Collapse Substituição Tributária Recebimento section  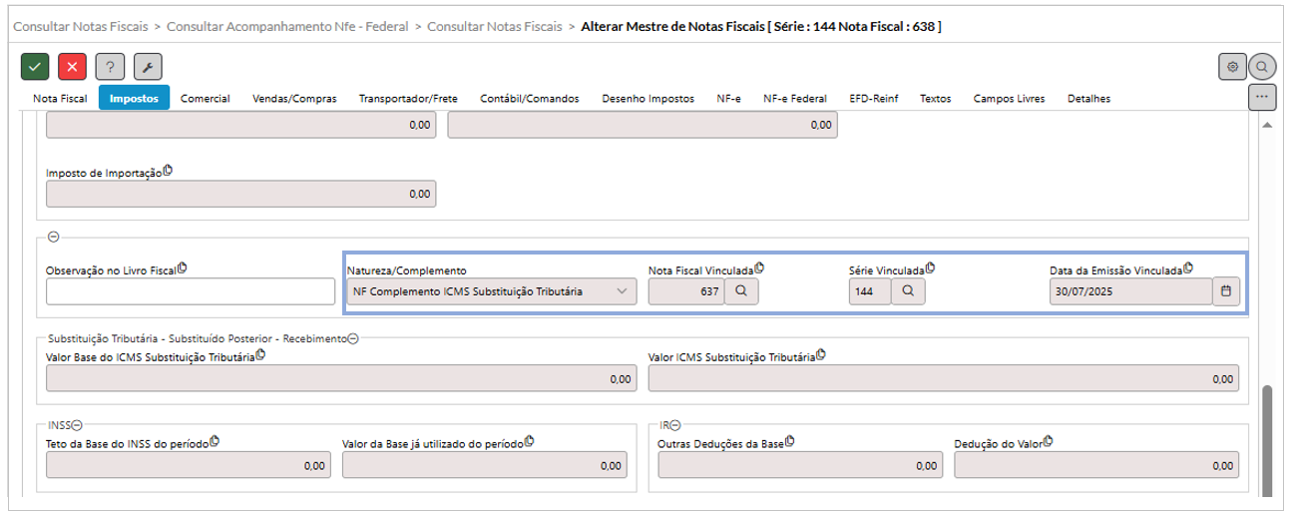(x=353, y=339)
